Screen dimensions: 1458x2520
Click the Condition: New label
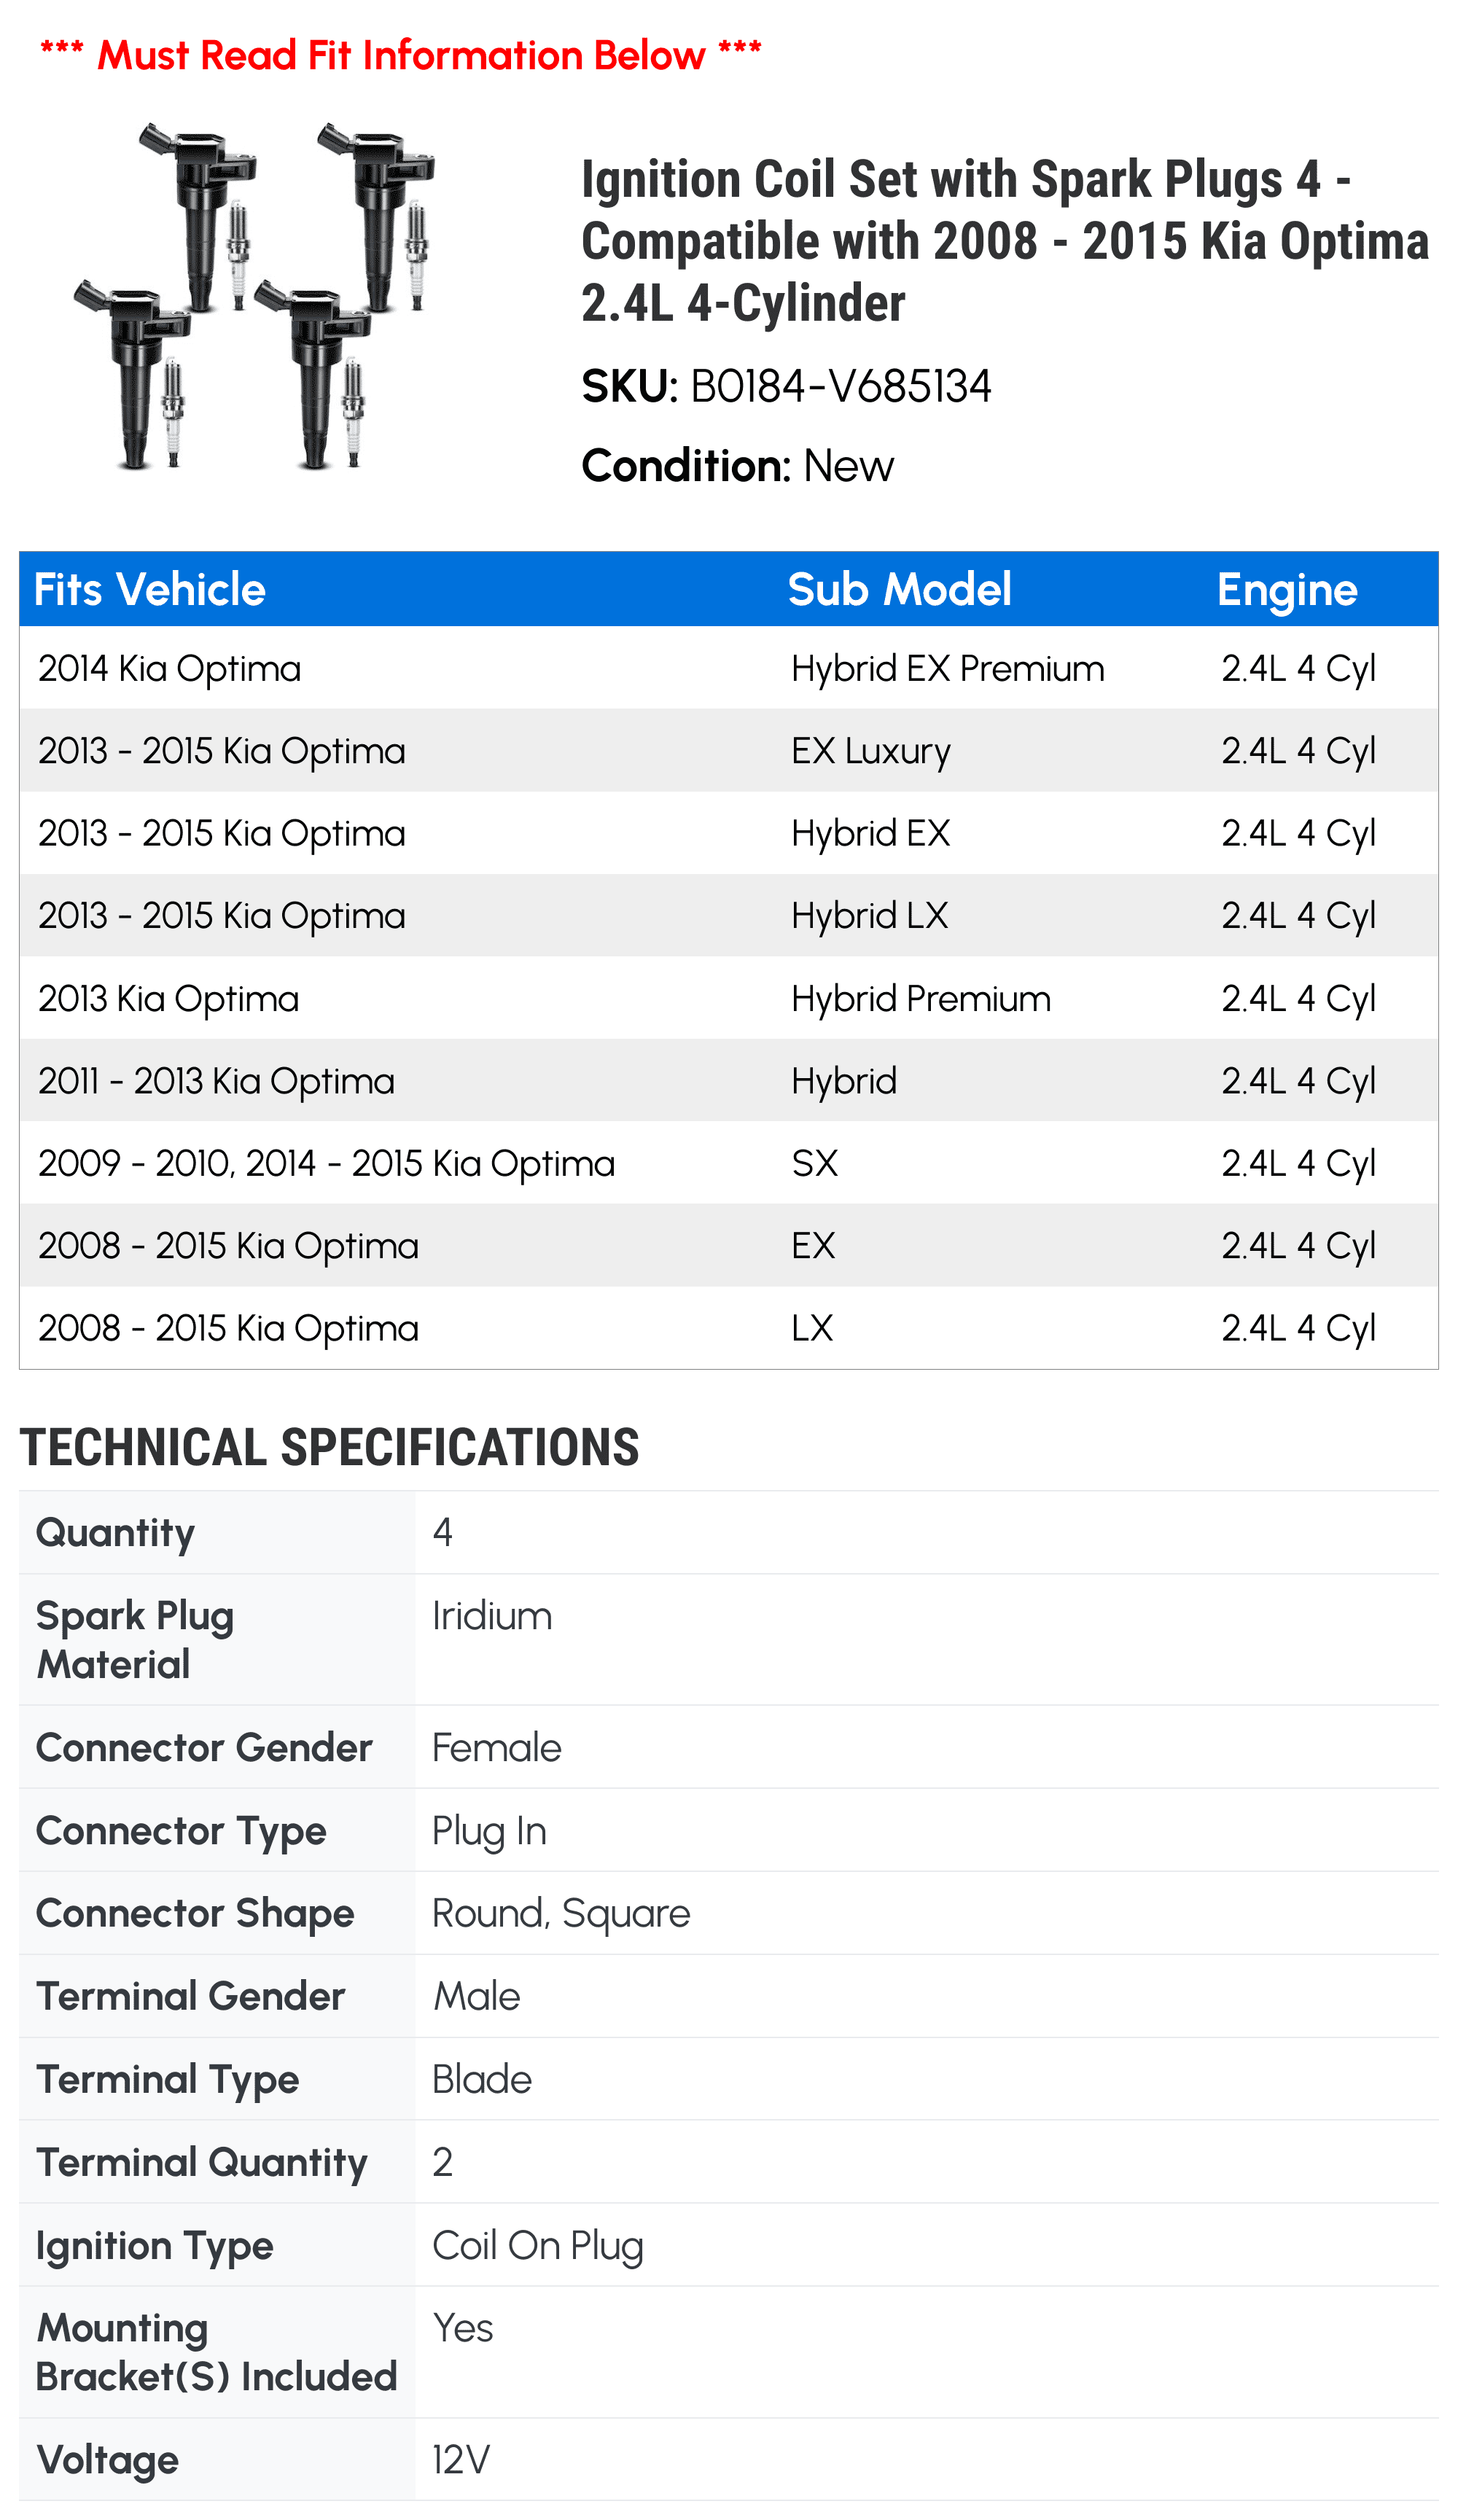click(x=737, y=466)
